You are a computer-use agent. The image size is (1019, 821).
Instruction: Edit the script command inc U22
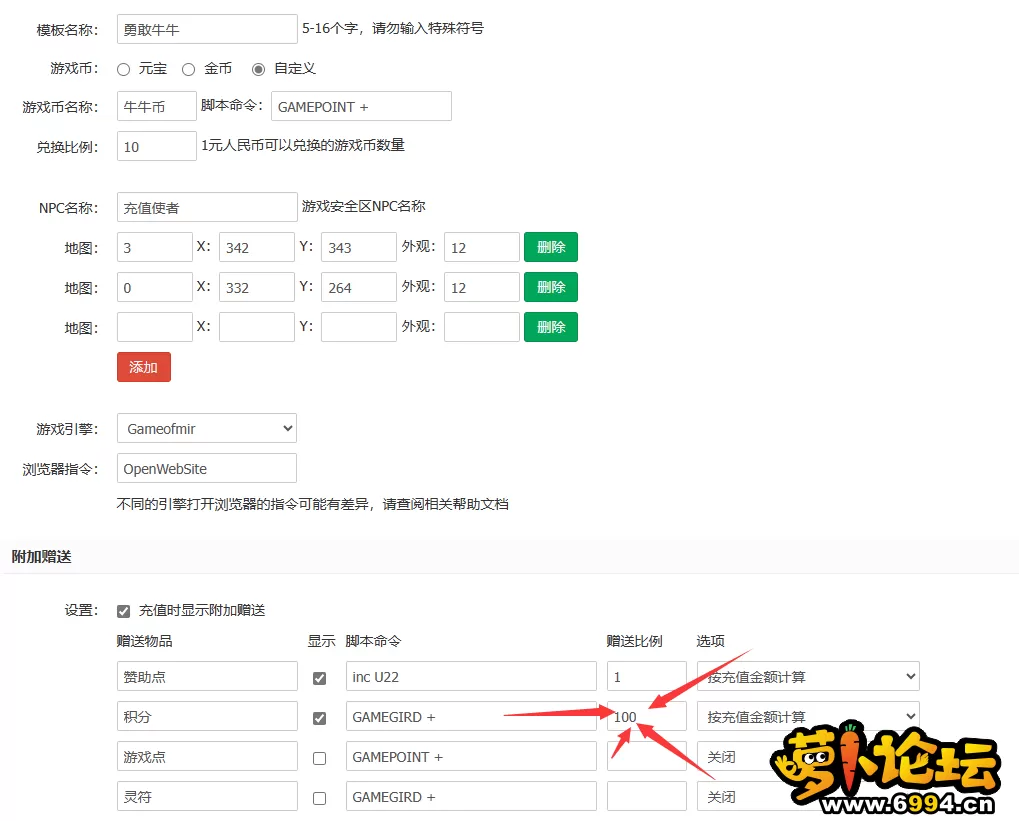pos(471,676)
